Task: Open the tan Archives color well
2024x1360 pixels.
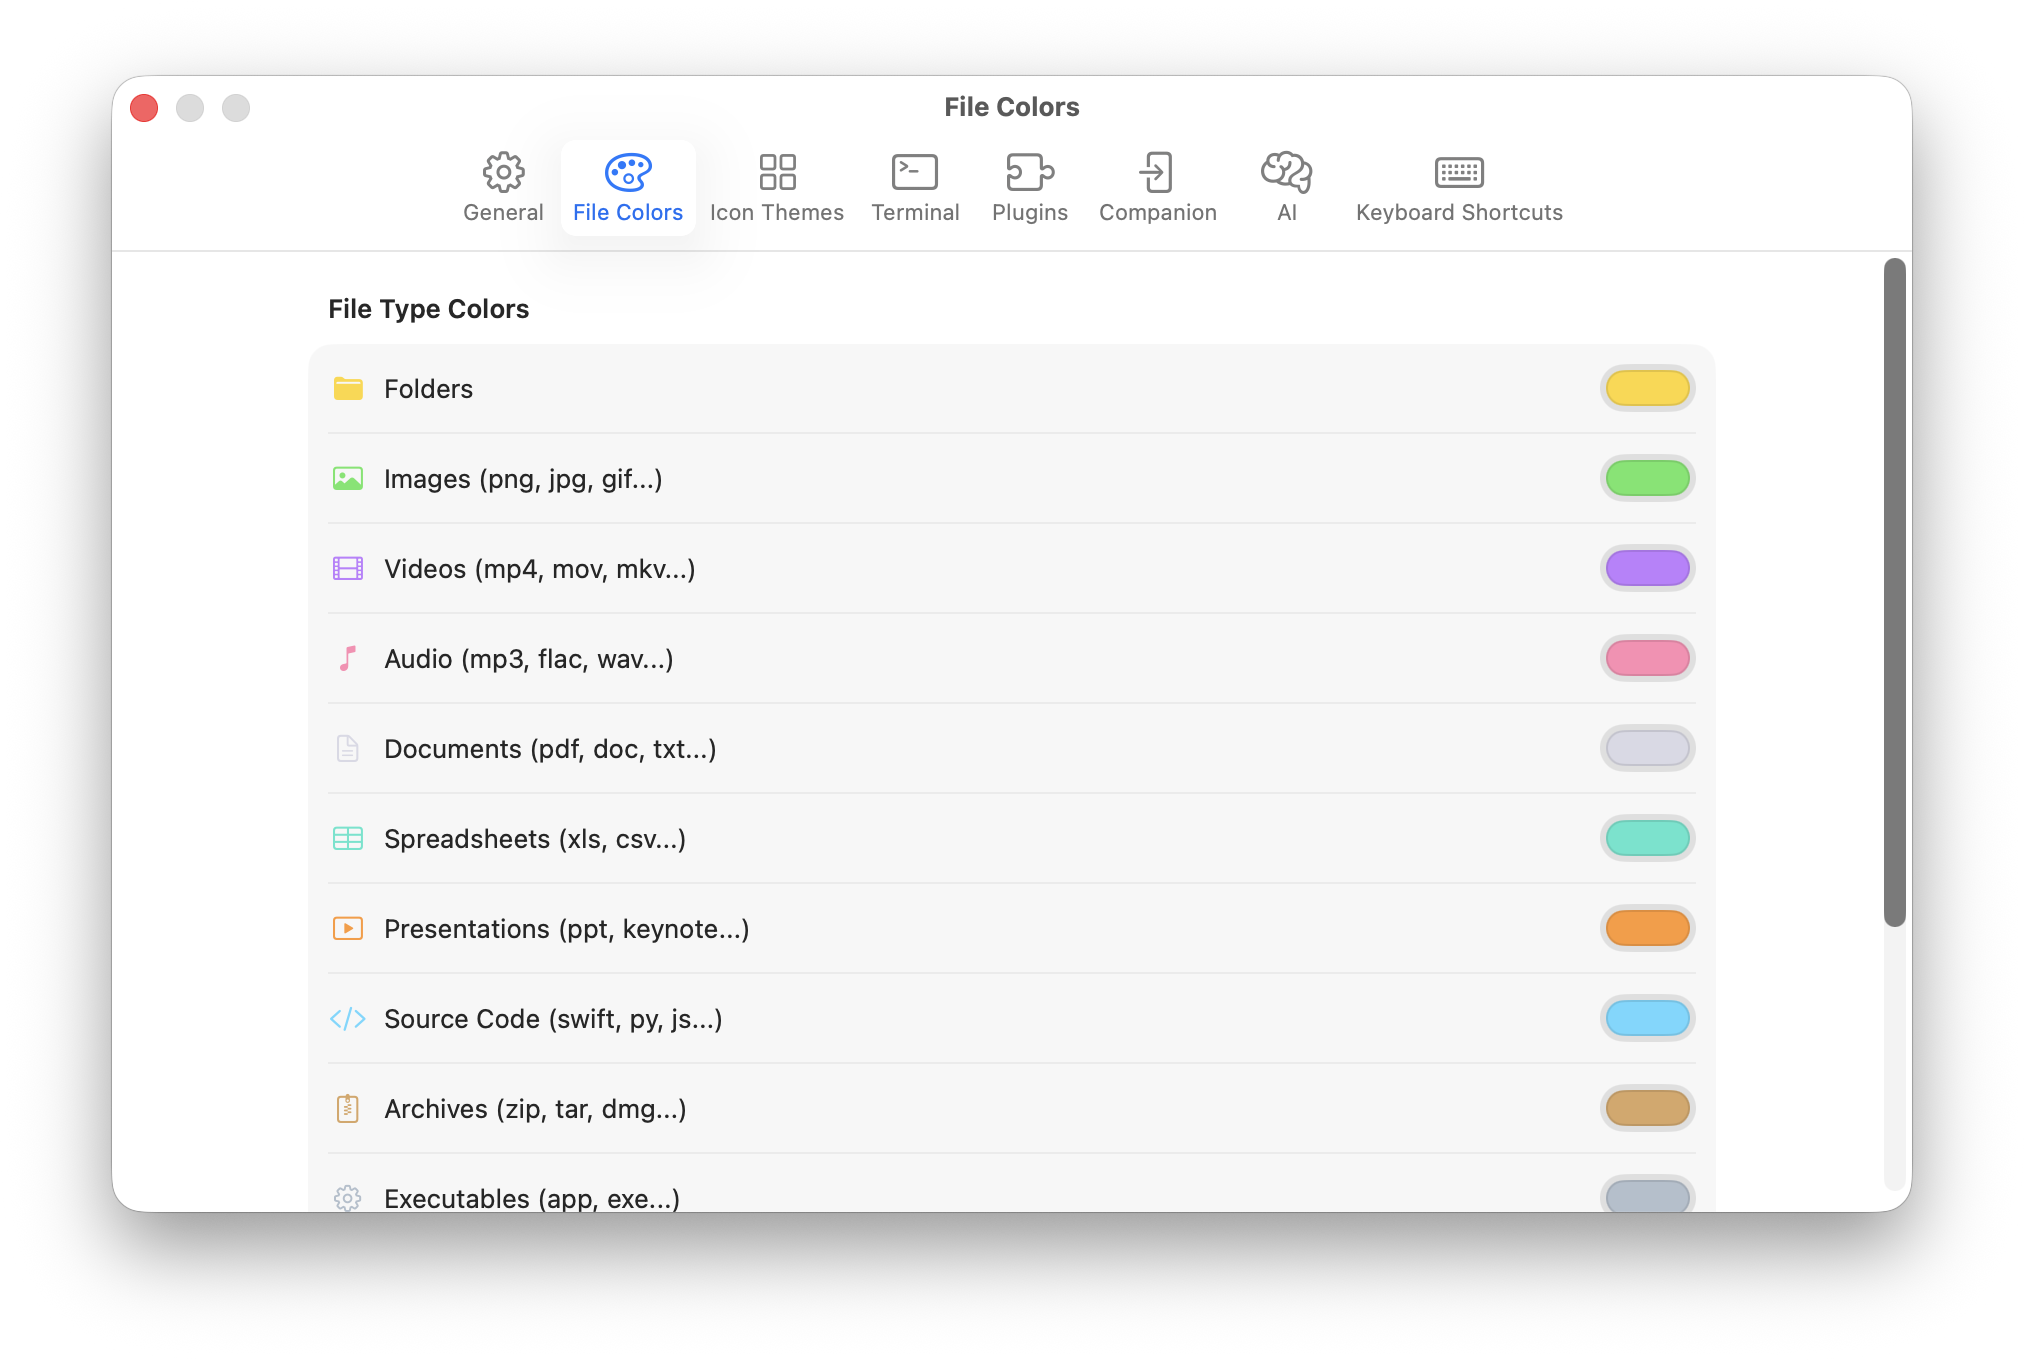Action: (1647, 1108)
